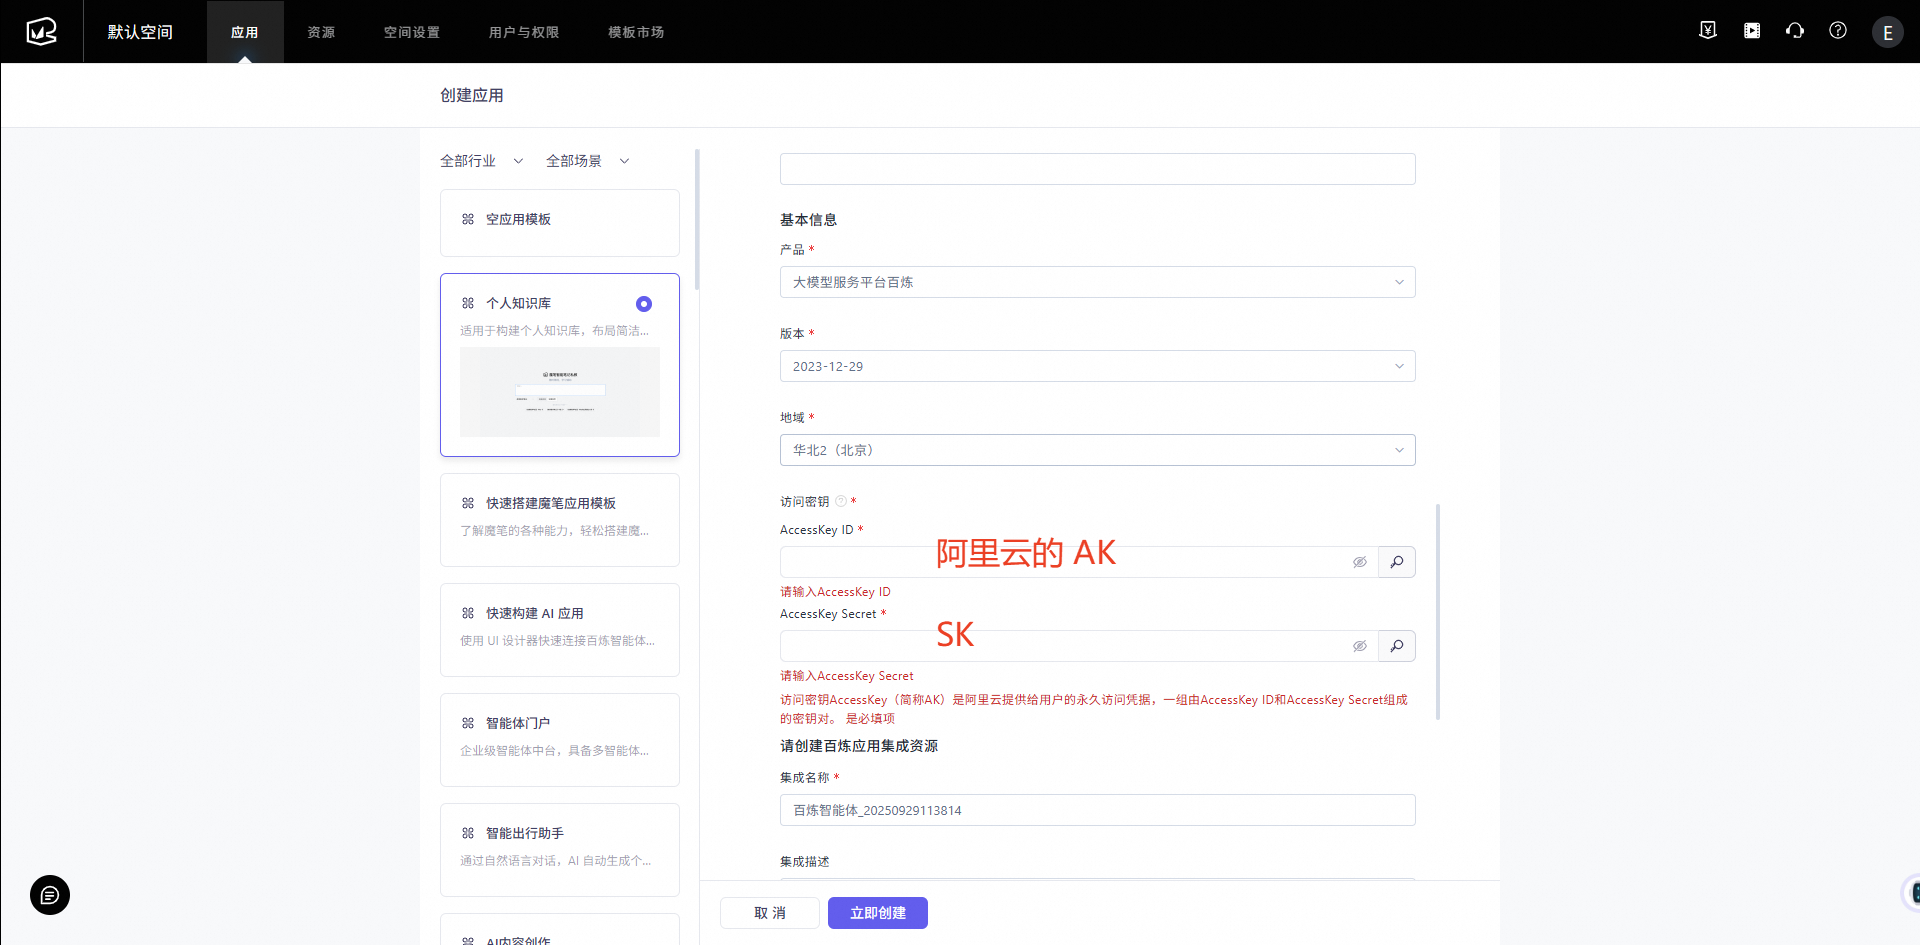Image resolution: width=1920 pixels, height=945 pixels.
Task: Click the 请创建百炼应用集成资源 heading
Action: click(x=859, y=746)
